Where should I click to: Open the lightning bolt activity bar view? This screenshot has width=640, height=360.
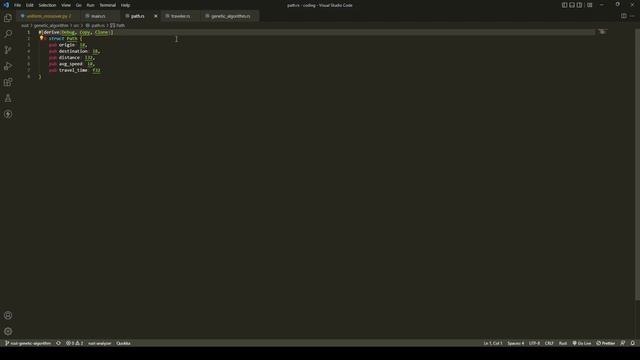point(8,115)
